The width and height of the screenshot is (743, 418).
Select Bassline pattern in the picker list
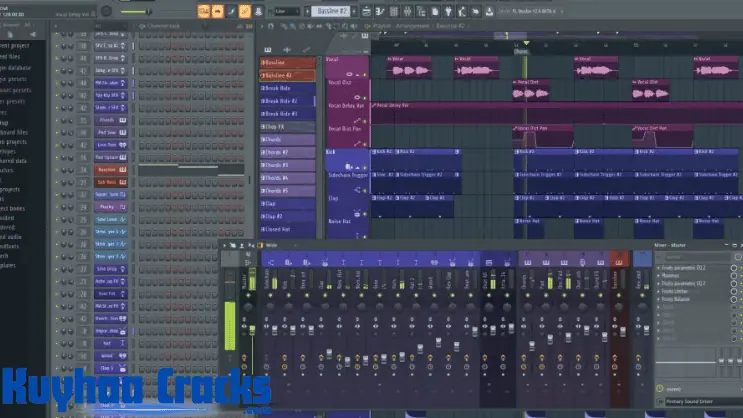(x=288, y=62)
